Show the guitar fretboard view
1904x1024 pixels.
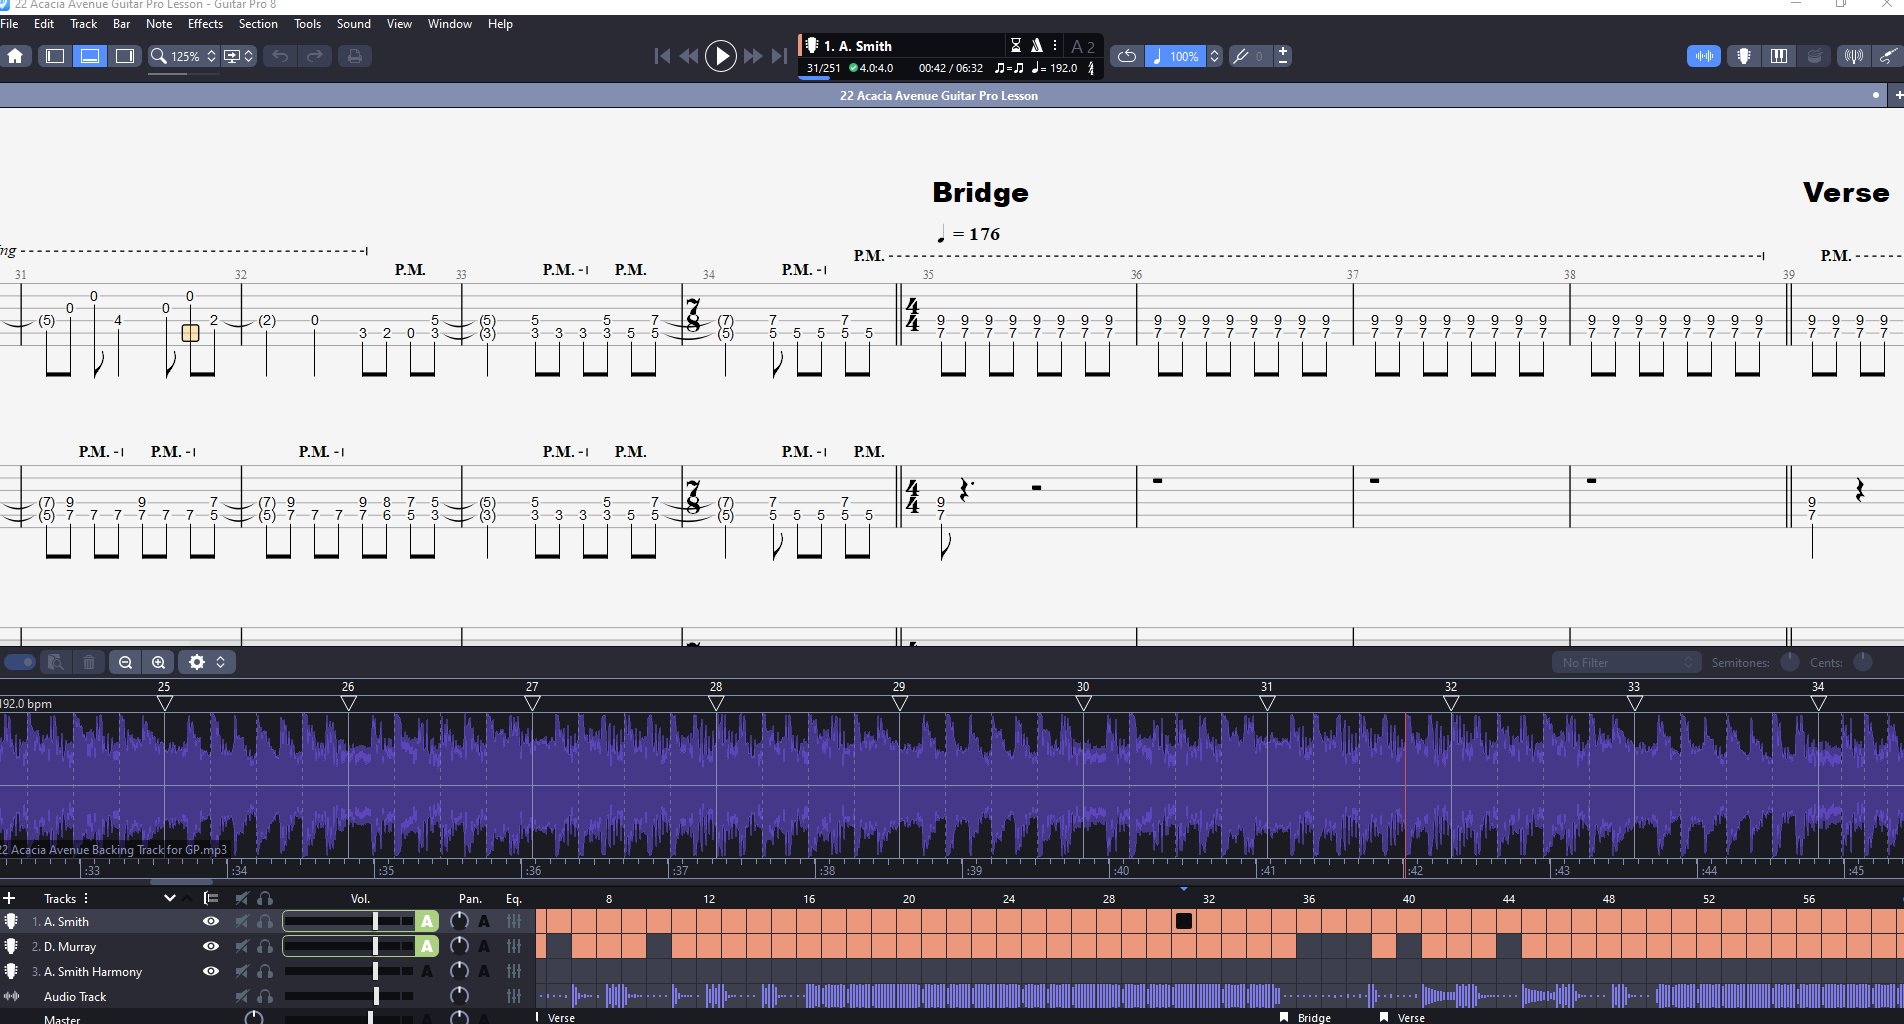click(x=1744, y=56)
